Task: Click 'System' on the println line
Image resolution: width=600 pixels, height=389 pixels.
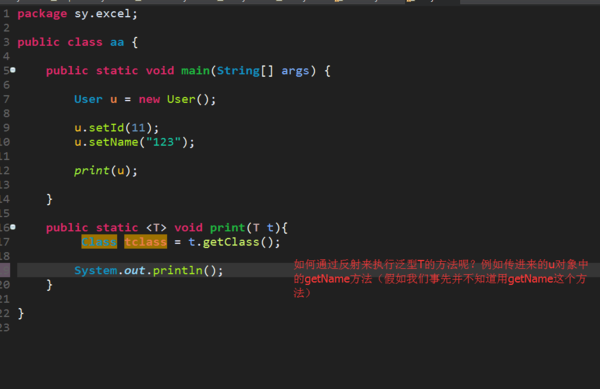Action: tap(96, 271)
